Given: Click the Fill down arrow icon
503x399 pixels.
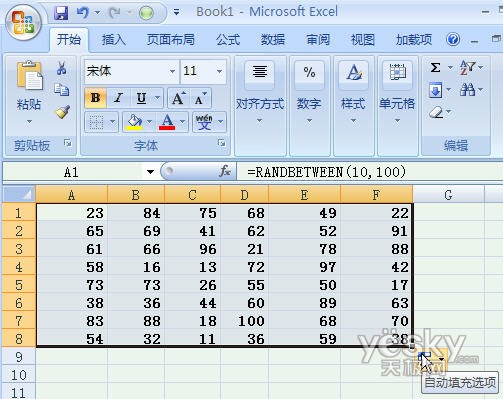Looking at the screenshot, I should [x=435, y=90].
